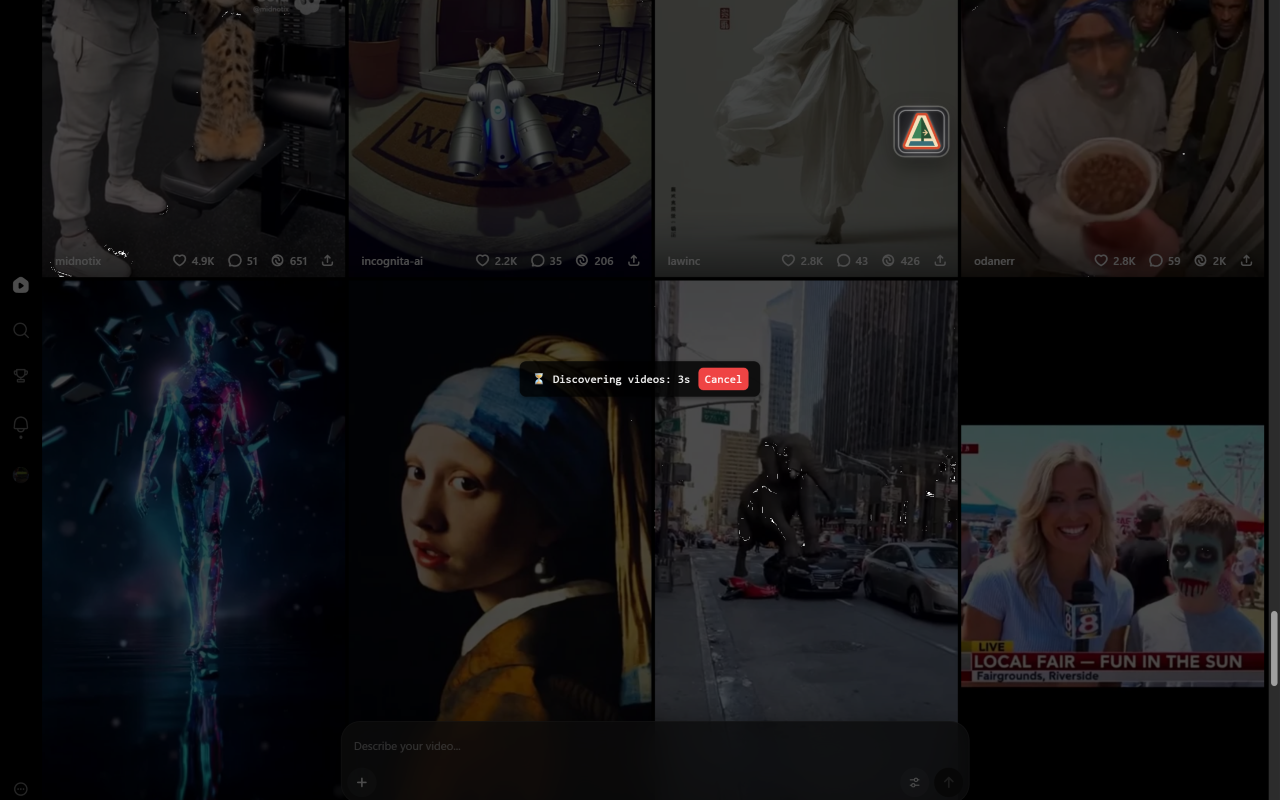
Task: Submit prompt with the up arrow icon
Action: pos(947,782)
